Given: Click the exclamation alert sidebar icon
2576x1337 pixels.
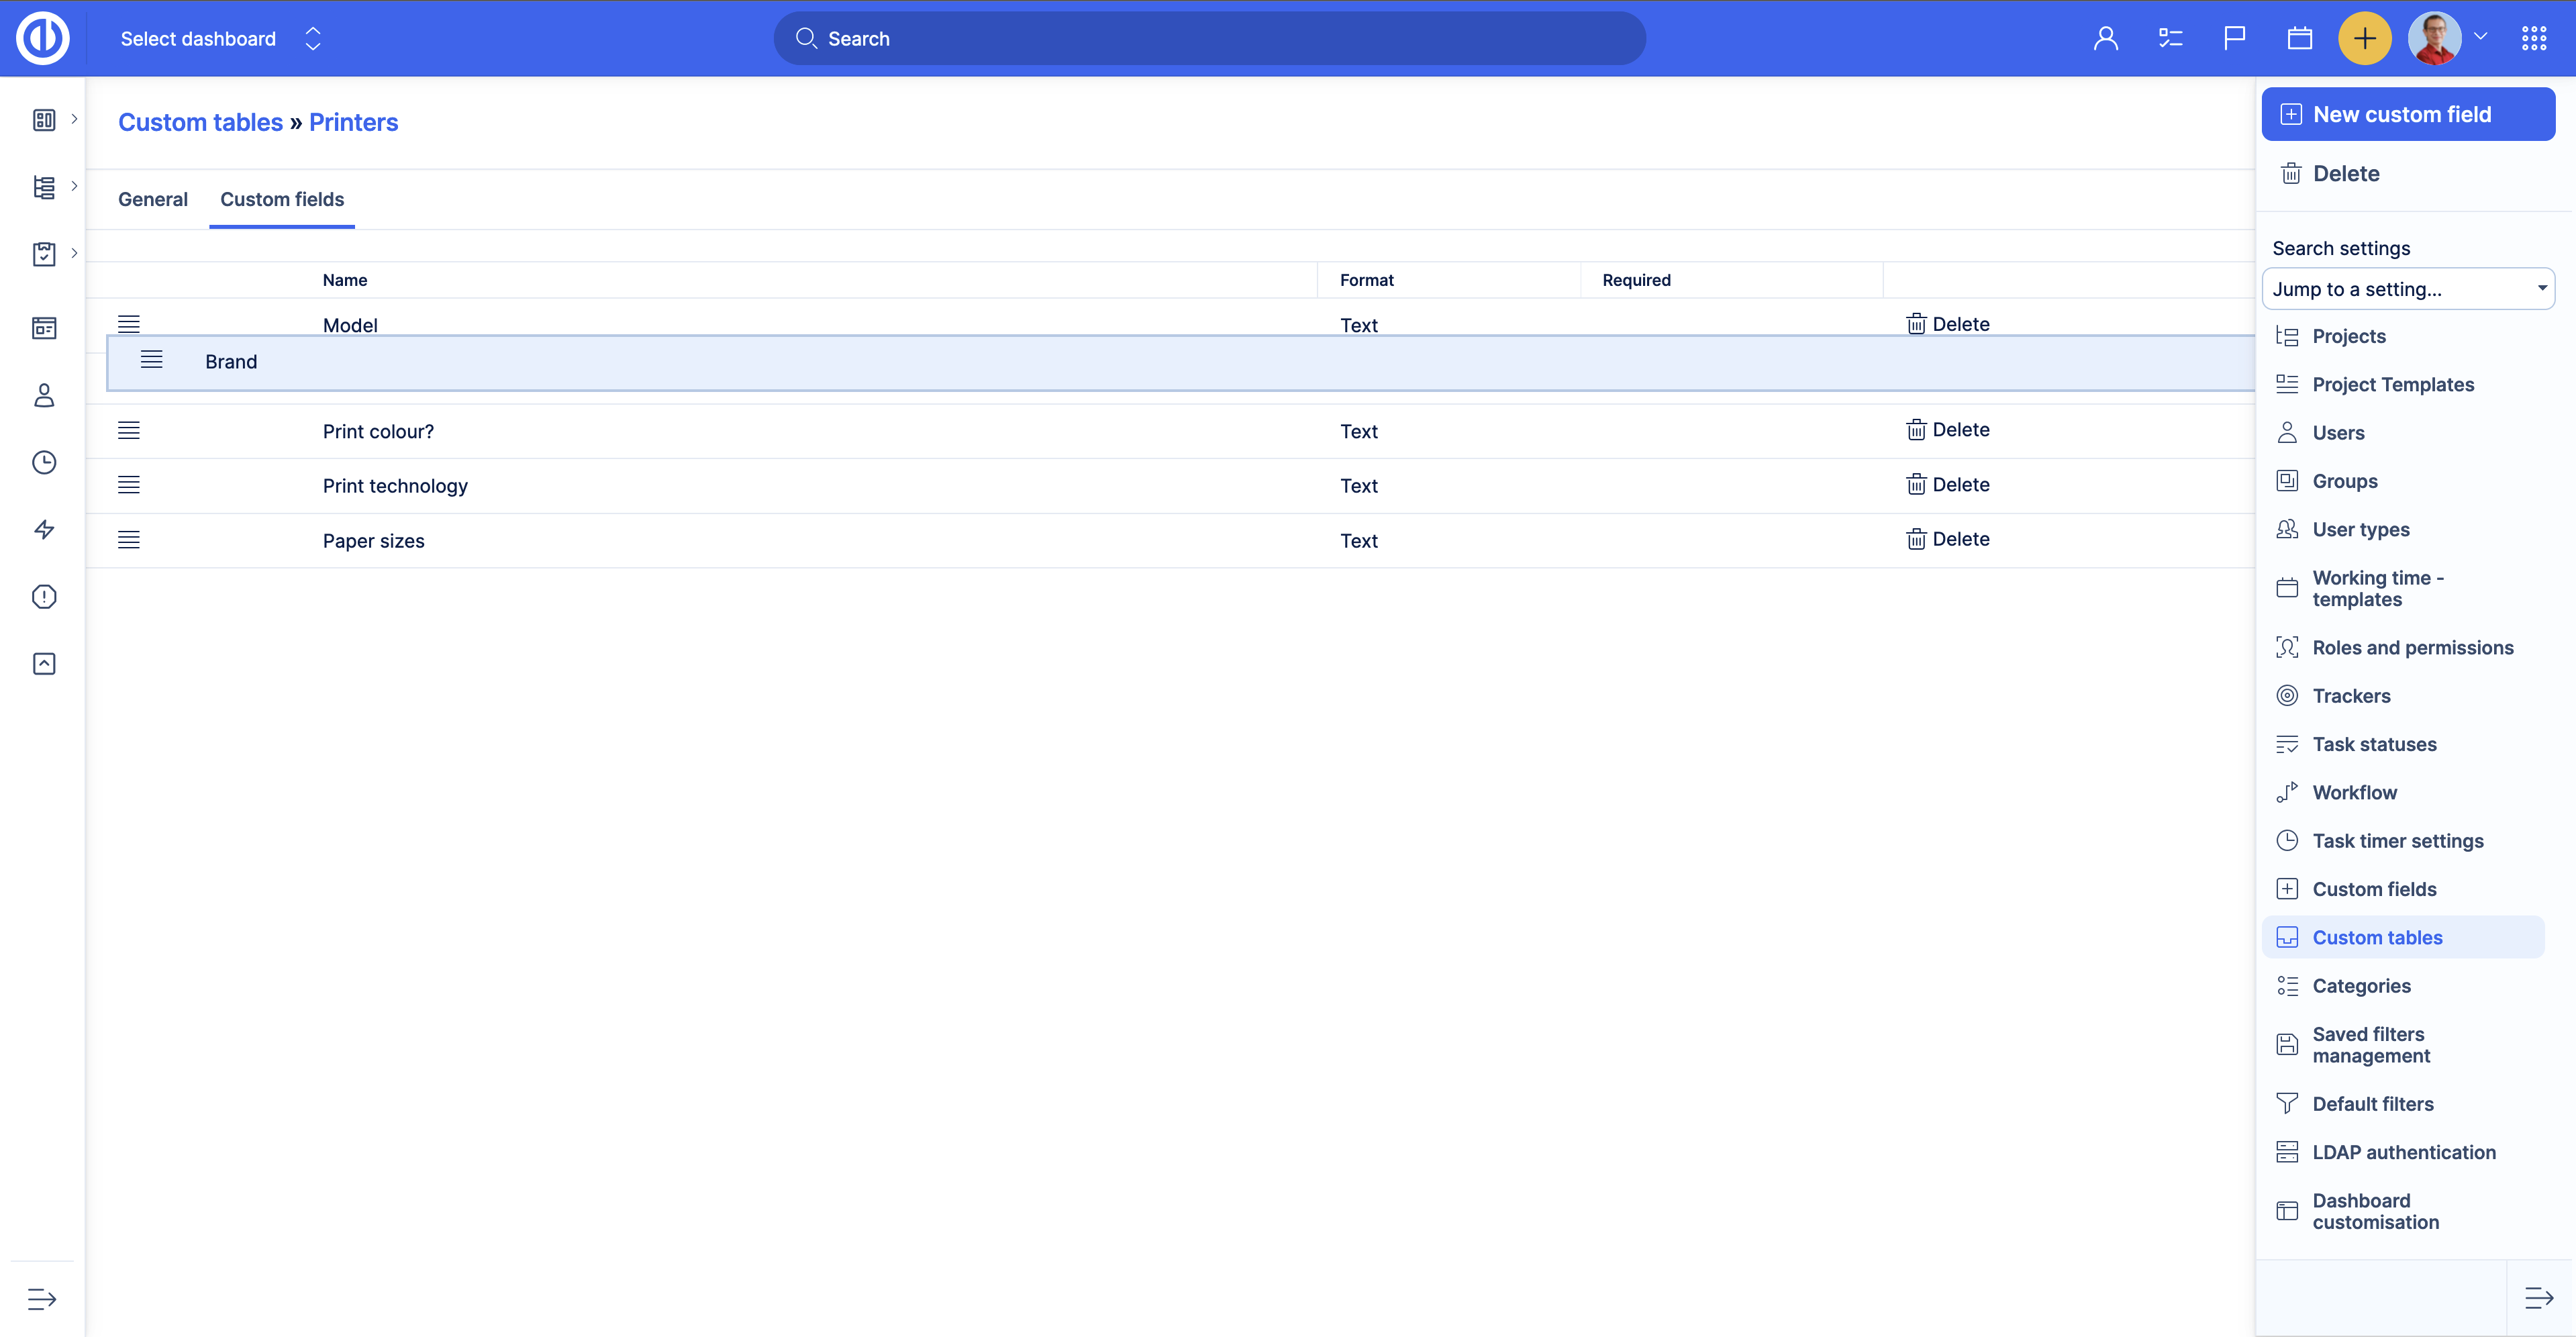Looking at the screenshot, I should (44, 597).
